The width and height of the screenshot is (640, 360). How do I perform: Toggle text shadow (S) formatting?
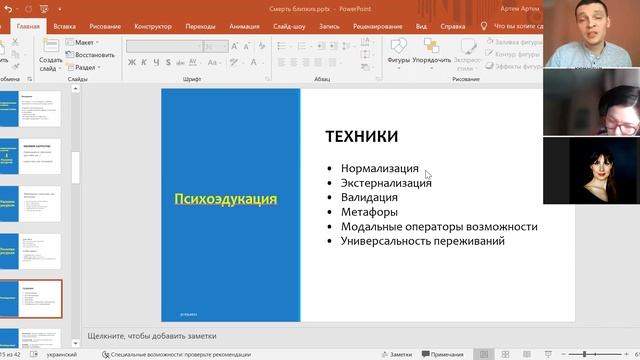(168, 62)
